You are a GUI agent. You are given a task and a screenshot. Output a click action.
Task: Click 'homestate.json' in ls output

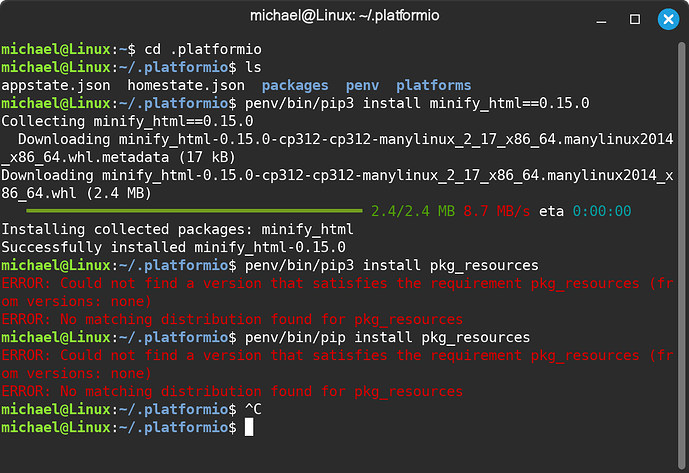186,85
